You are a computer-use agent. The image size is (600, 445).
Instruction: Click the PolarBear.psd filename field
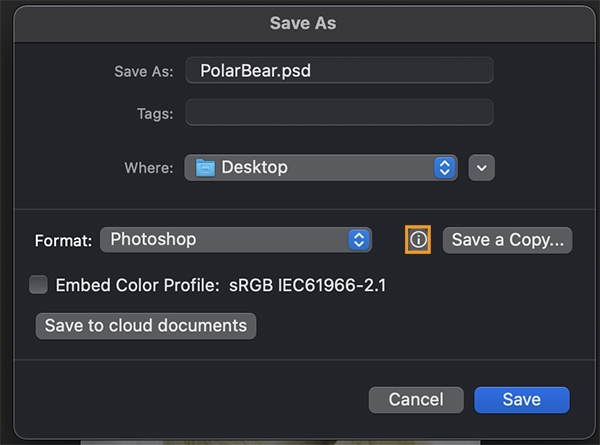pos(339,70)
